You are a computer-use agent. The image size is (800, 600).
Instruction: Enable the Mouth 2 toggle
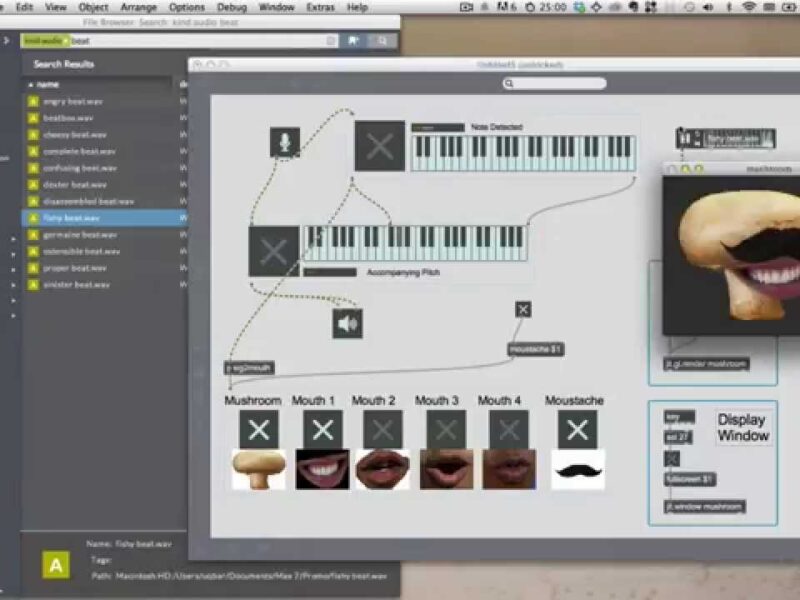[x=383, y=430]
